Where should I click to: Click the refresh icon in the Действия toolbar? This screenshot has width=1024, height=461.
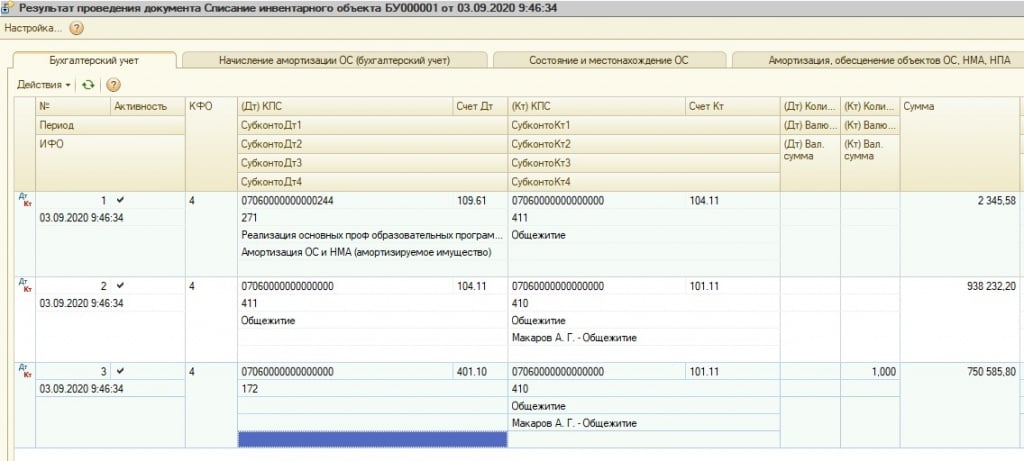coord(88,85)
